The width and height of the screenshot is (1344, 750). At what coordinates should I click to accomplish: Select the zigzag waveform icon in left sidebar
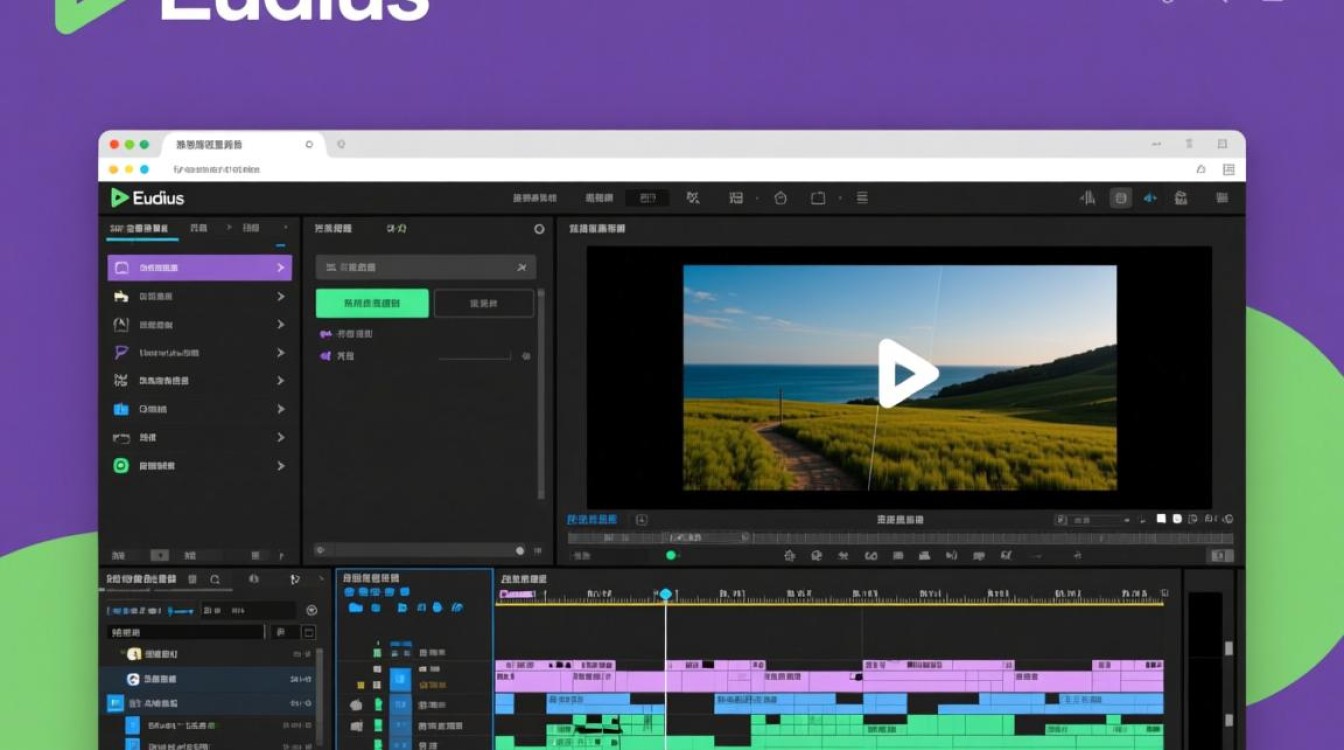pos(121,381)
